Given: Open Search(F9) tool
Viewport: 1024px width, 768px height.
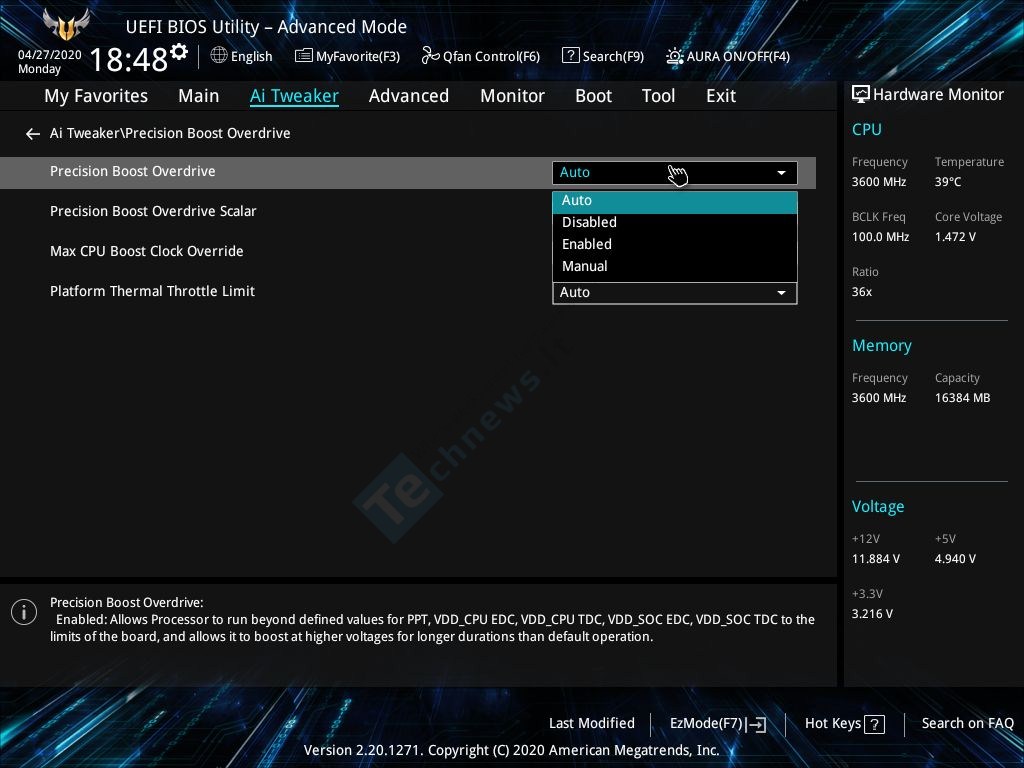Looking at the screenshot, I should pos(603,56).
